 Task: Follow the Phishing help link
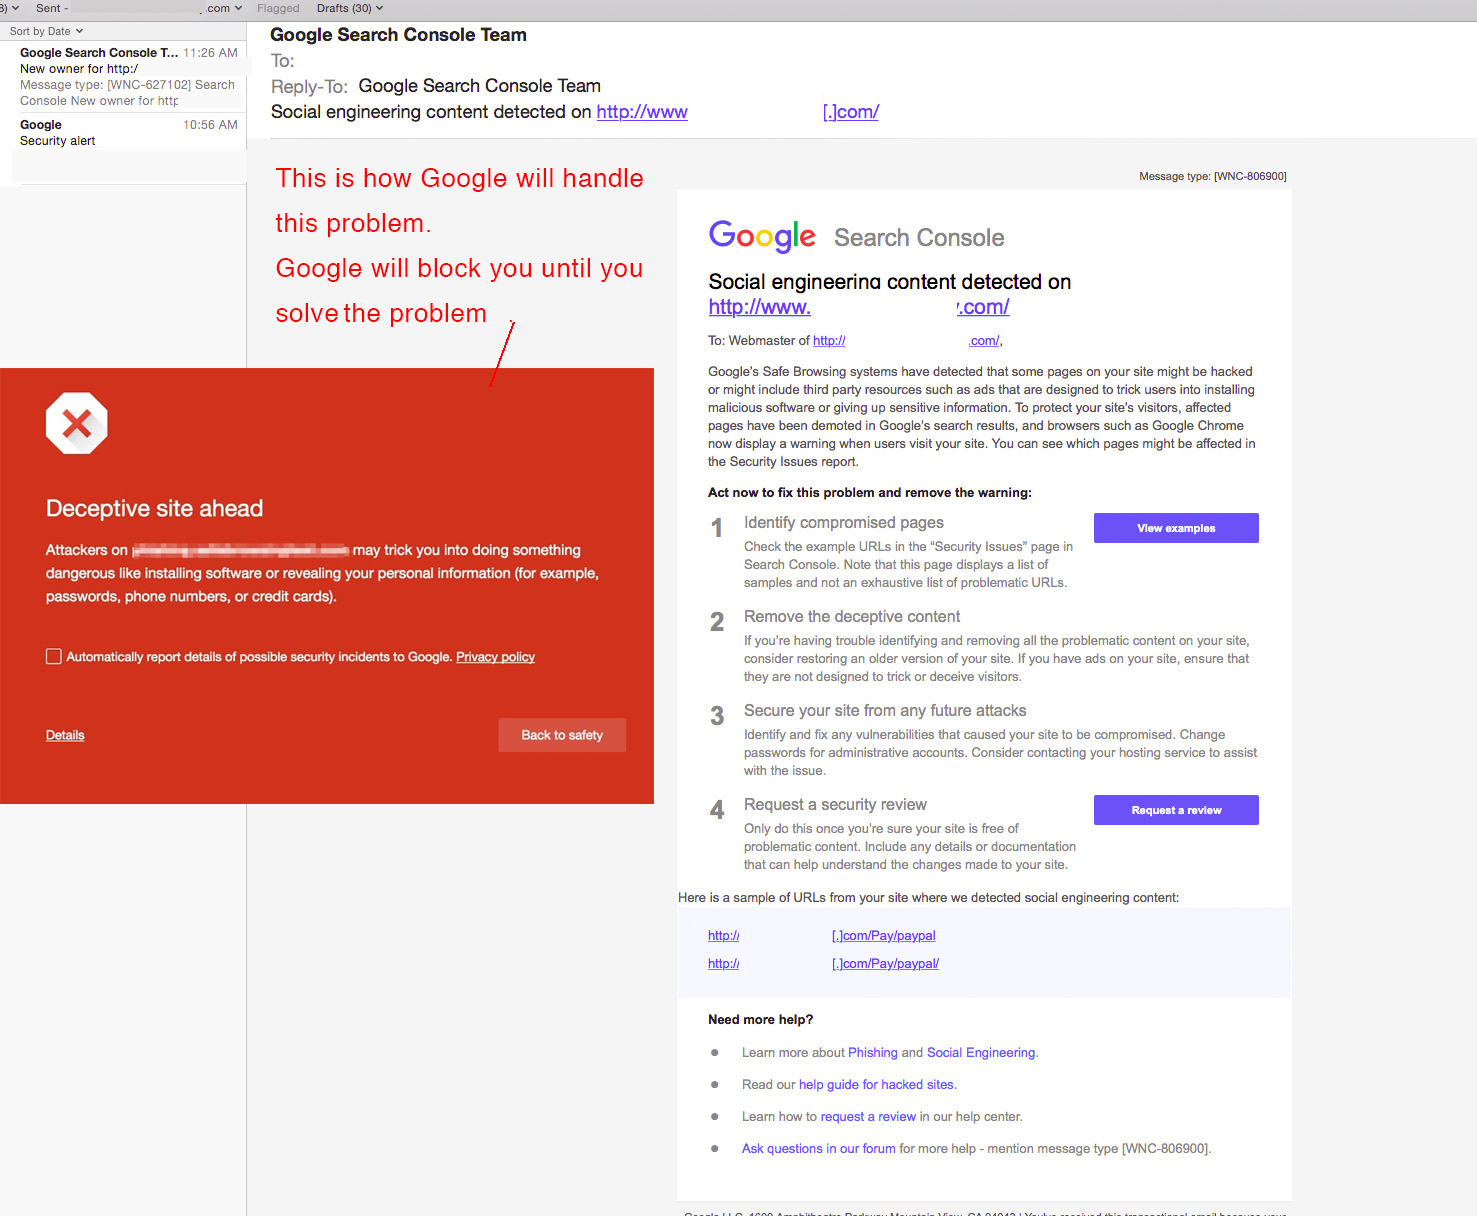pos(872,1052)
